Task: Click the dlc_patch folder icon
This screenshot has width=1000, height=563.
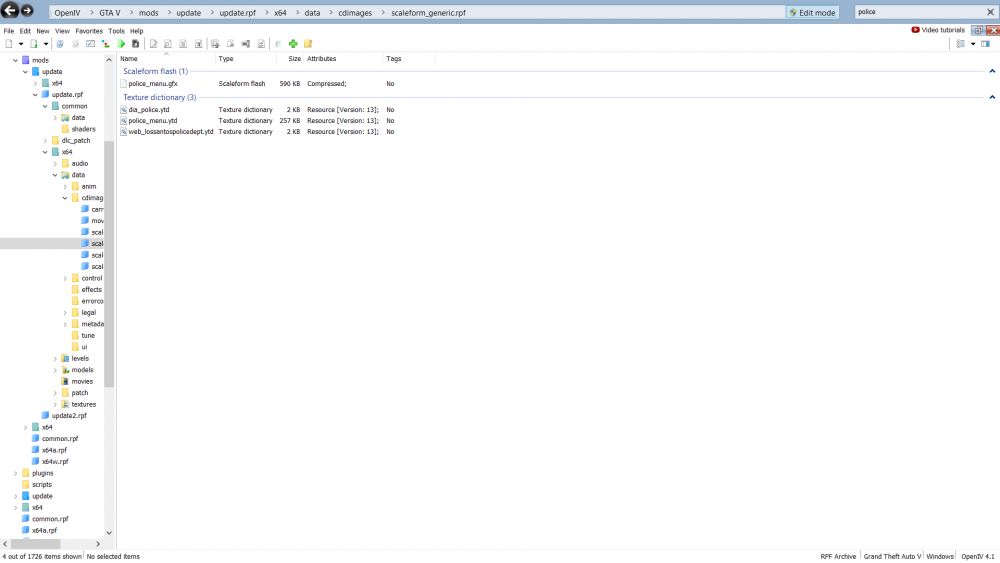Action: click(x=55, y=140)
